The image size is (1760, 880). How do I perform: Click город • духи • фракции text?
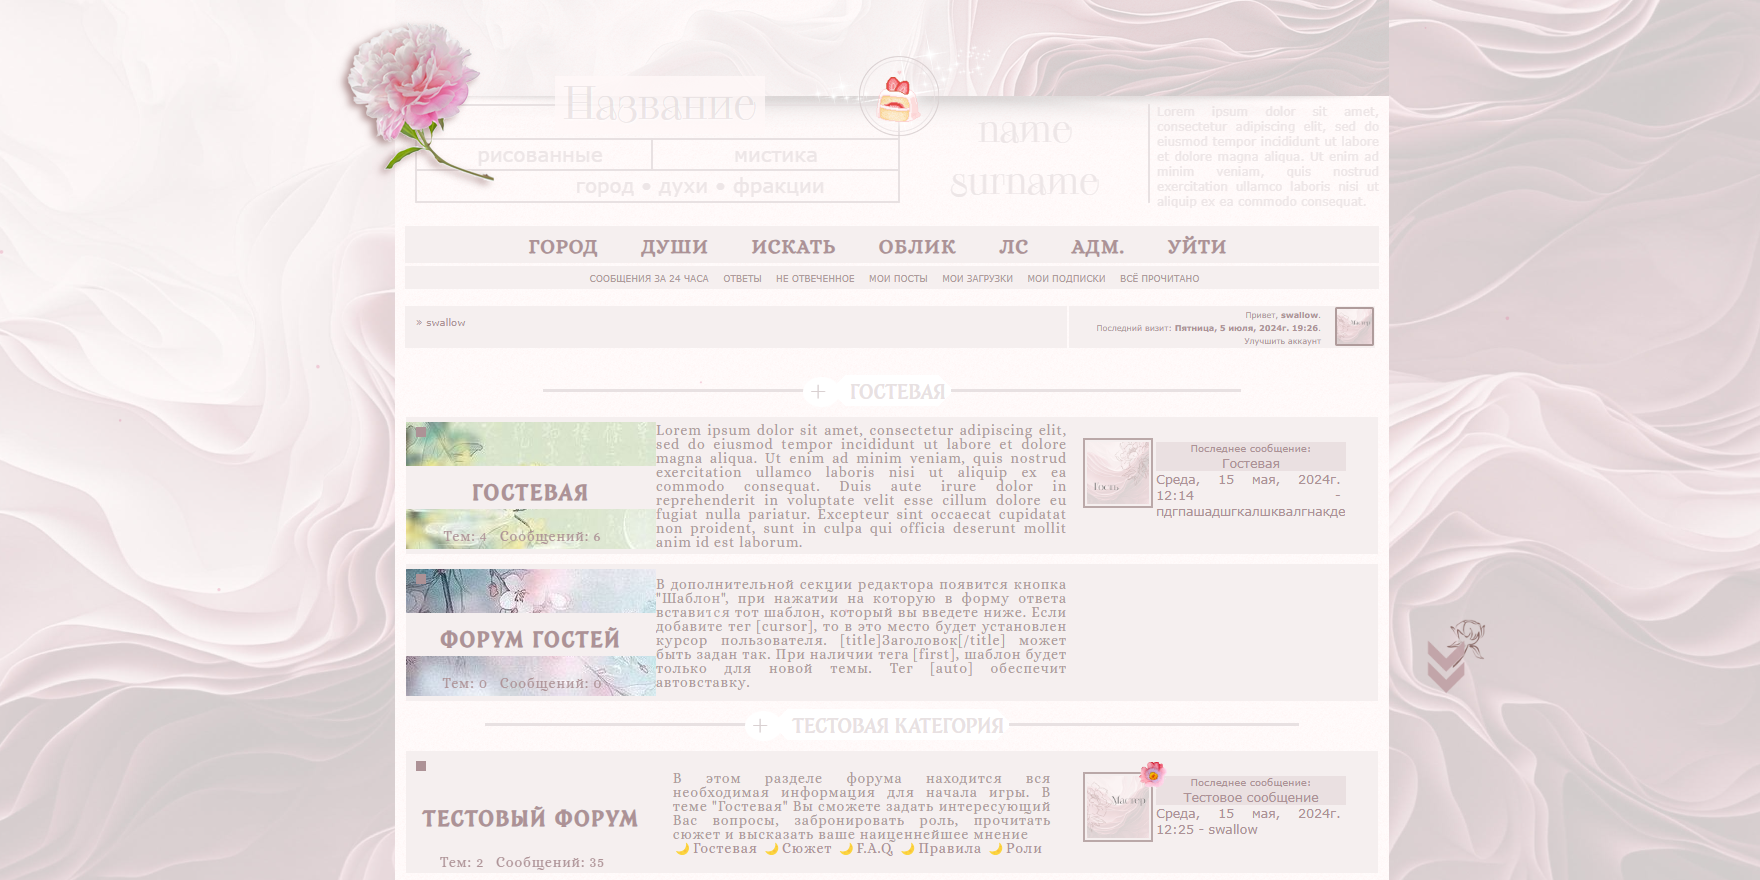point(700,186)
